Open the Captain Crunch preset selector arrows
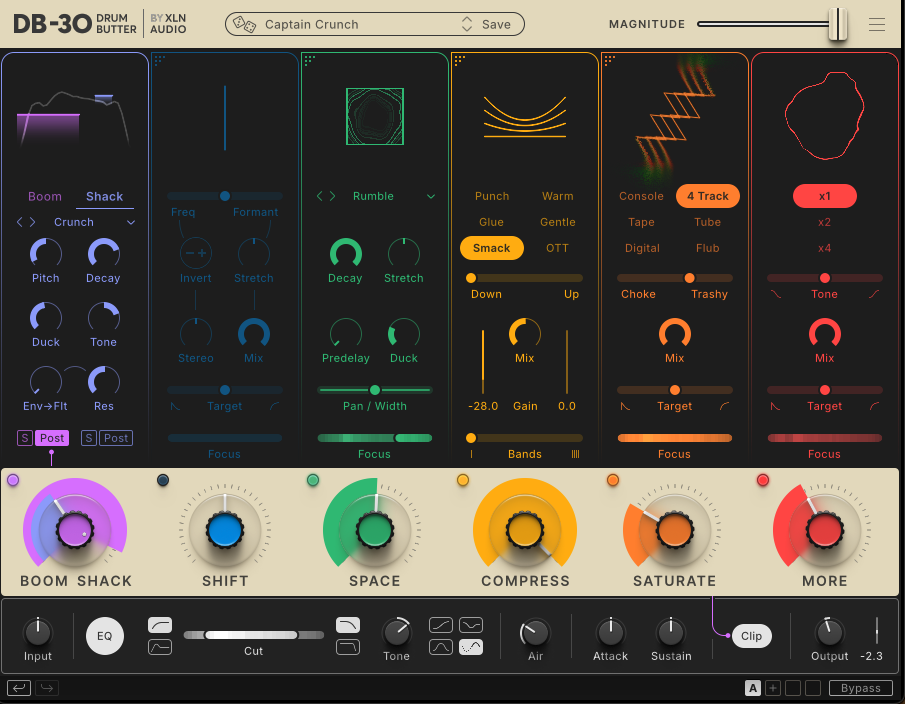The height and width of the screenshot is (704, 905). (x=467, y=24)
